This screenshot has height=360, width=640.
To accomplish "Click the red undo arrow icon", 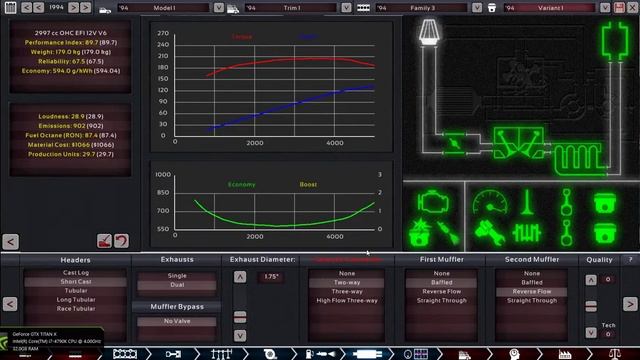I will (121, 241).
